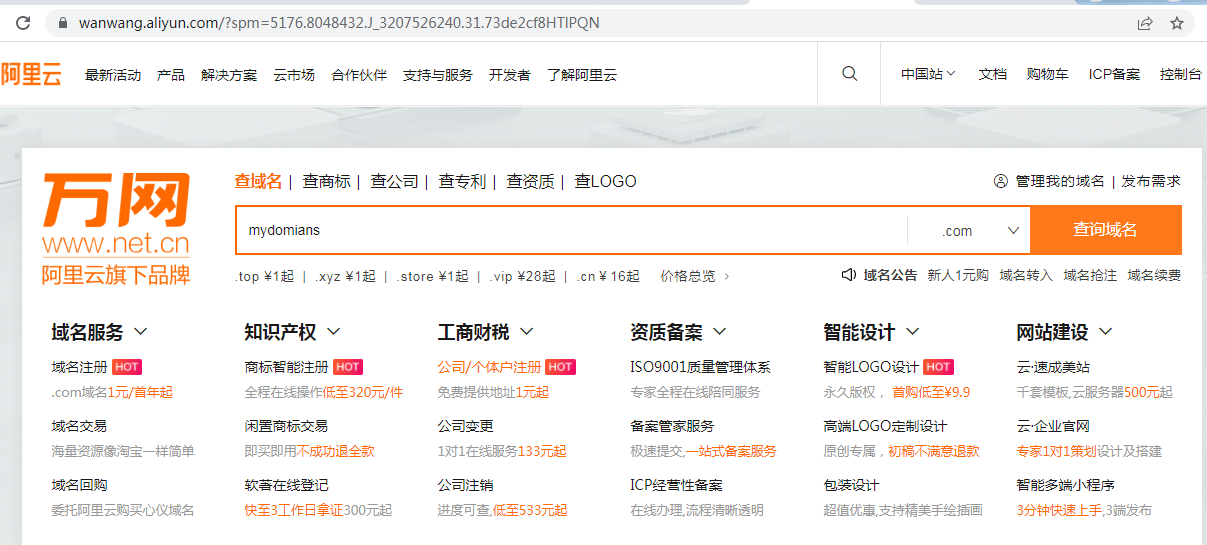Open the 了解阿里云 menu
1207x545 pixels.
coord(582,75)
